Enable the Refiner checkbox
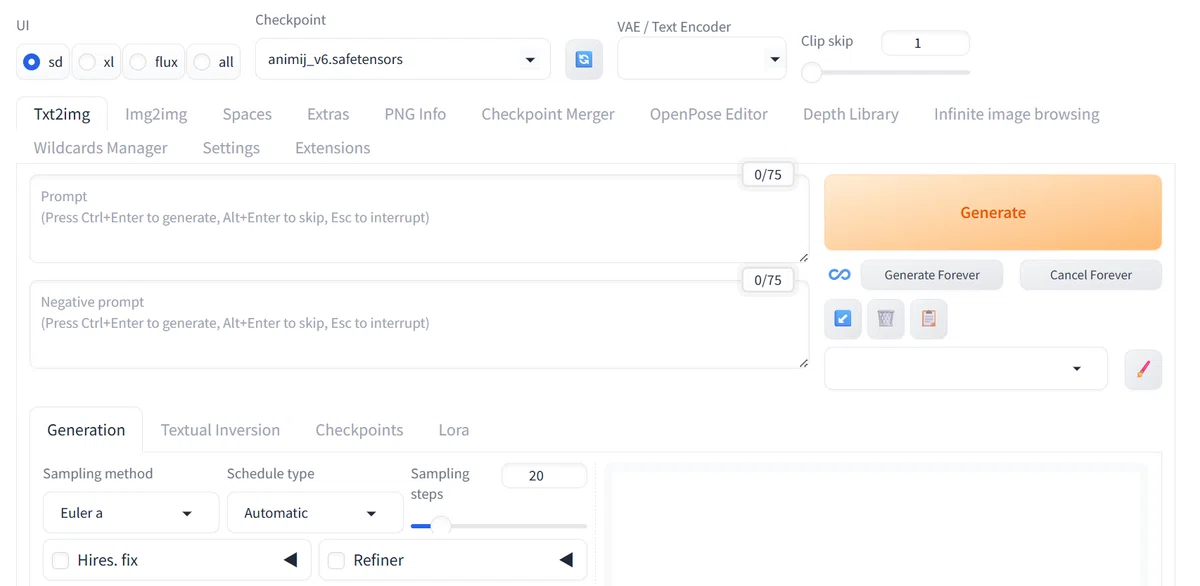The width and height of the screenshot is (1200, 586). click(337, 560)
